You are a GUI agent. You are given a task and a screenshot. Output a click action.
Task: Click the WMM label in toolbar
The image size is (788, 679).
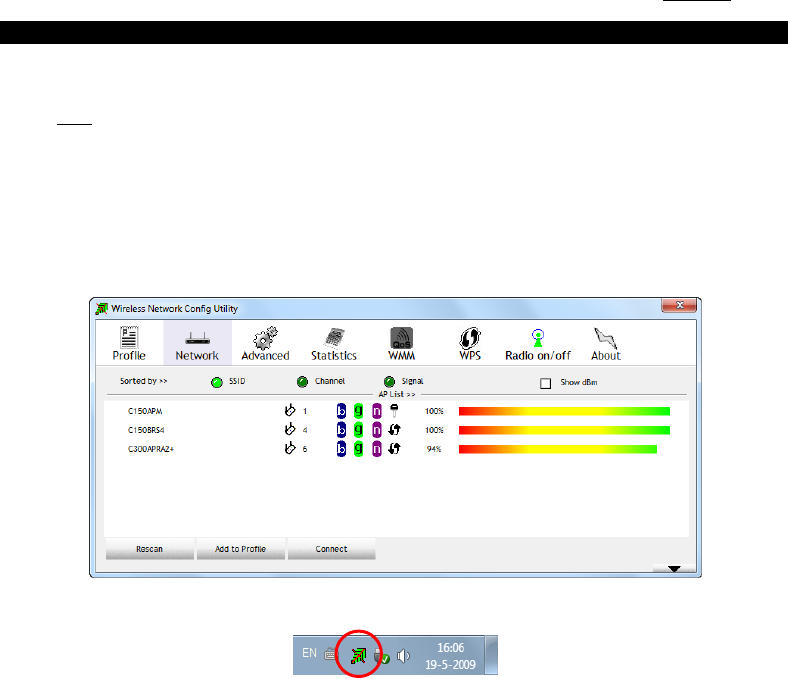[402, 356]
